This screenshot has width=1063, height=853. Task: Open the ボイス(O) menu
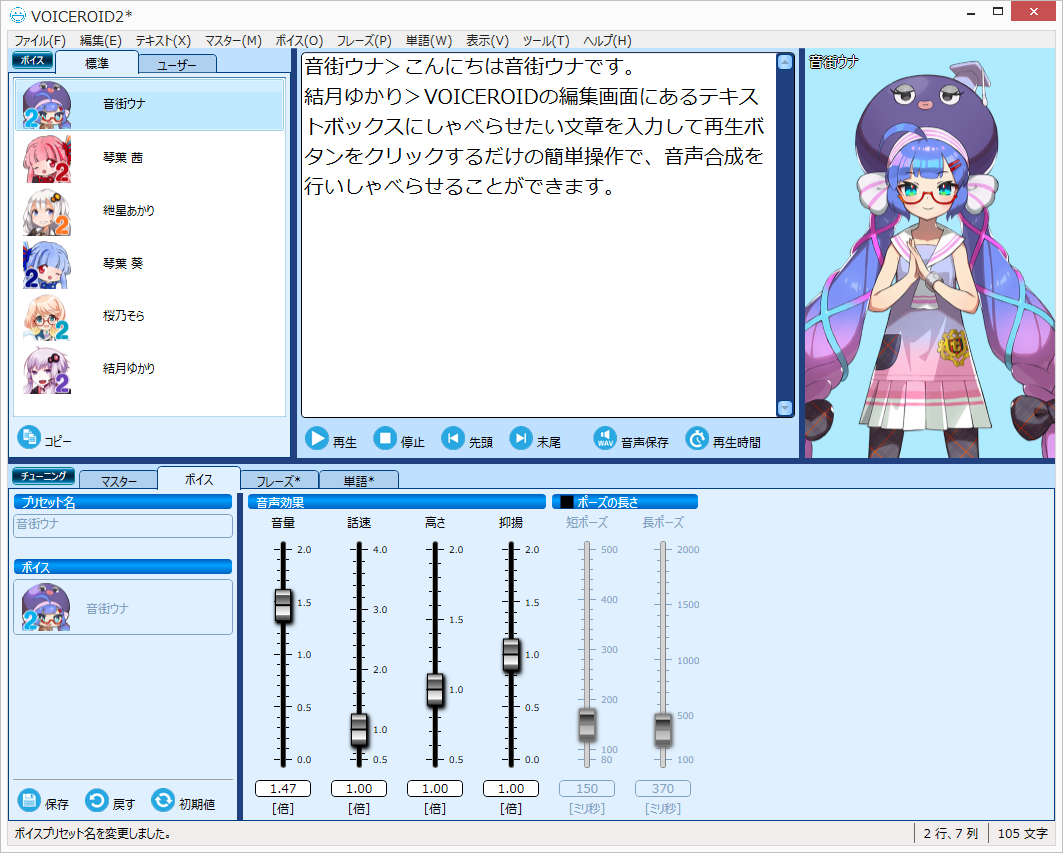[299, 41]
